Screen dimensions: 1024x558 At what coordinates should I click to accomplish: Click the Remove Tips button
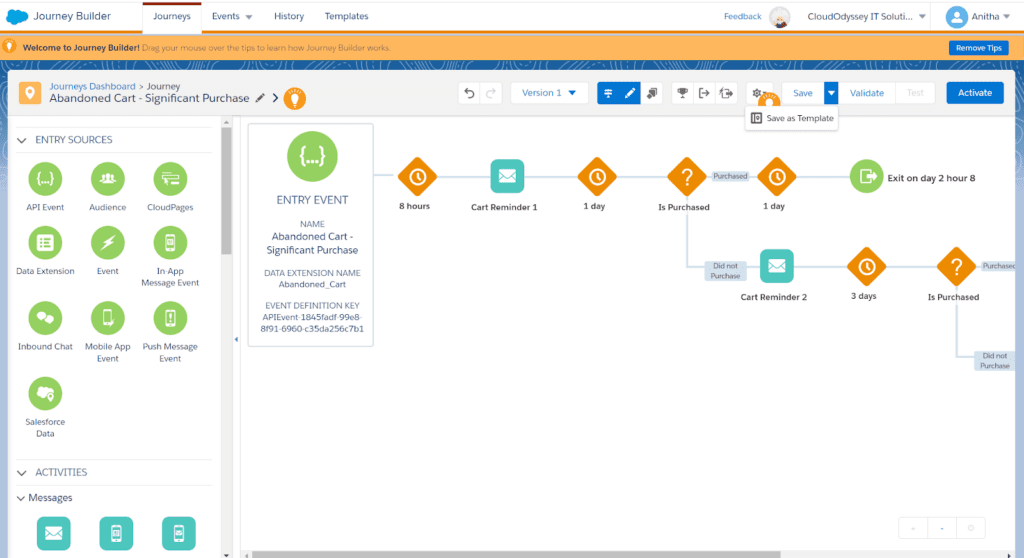click(x=978, y=48)
